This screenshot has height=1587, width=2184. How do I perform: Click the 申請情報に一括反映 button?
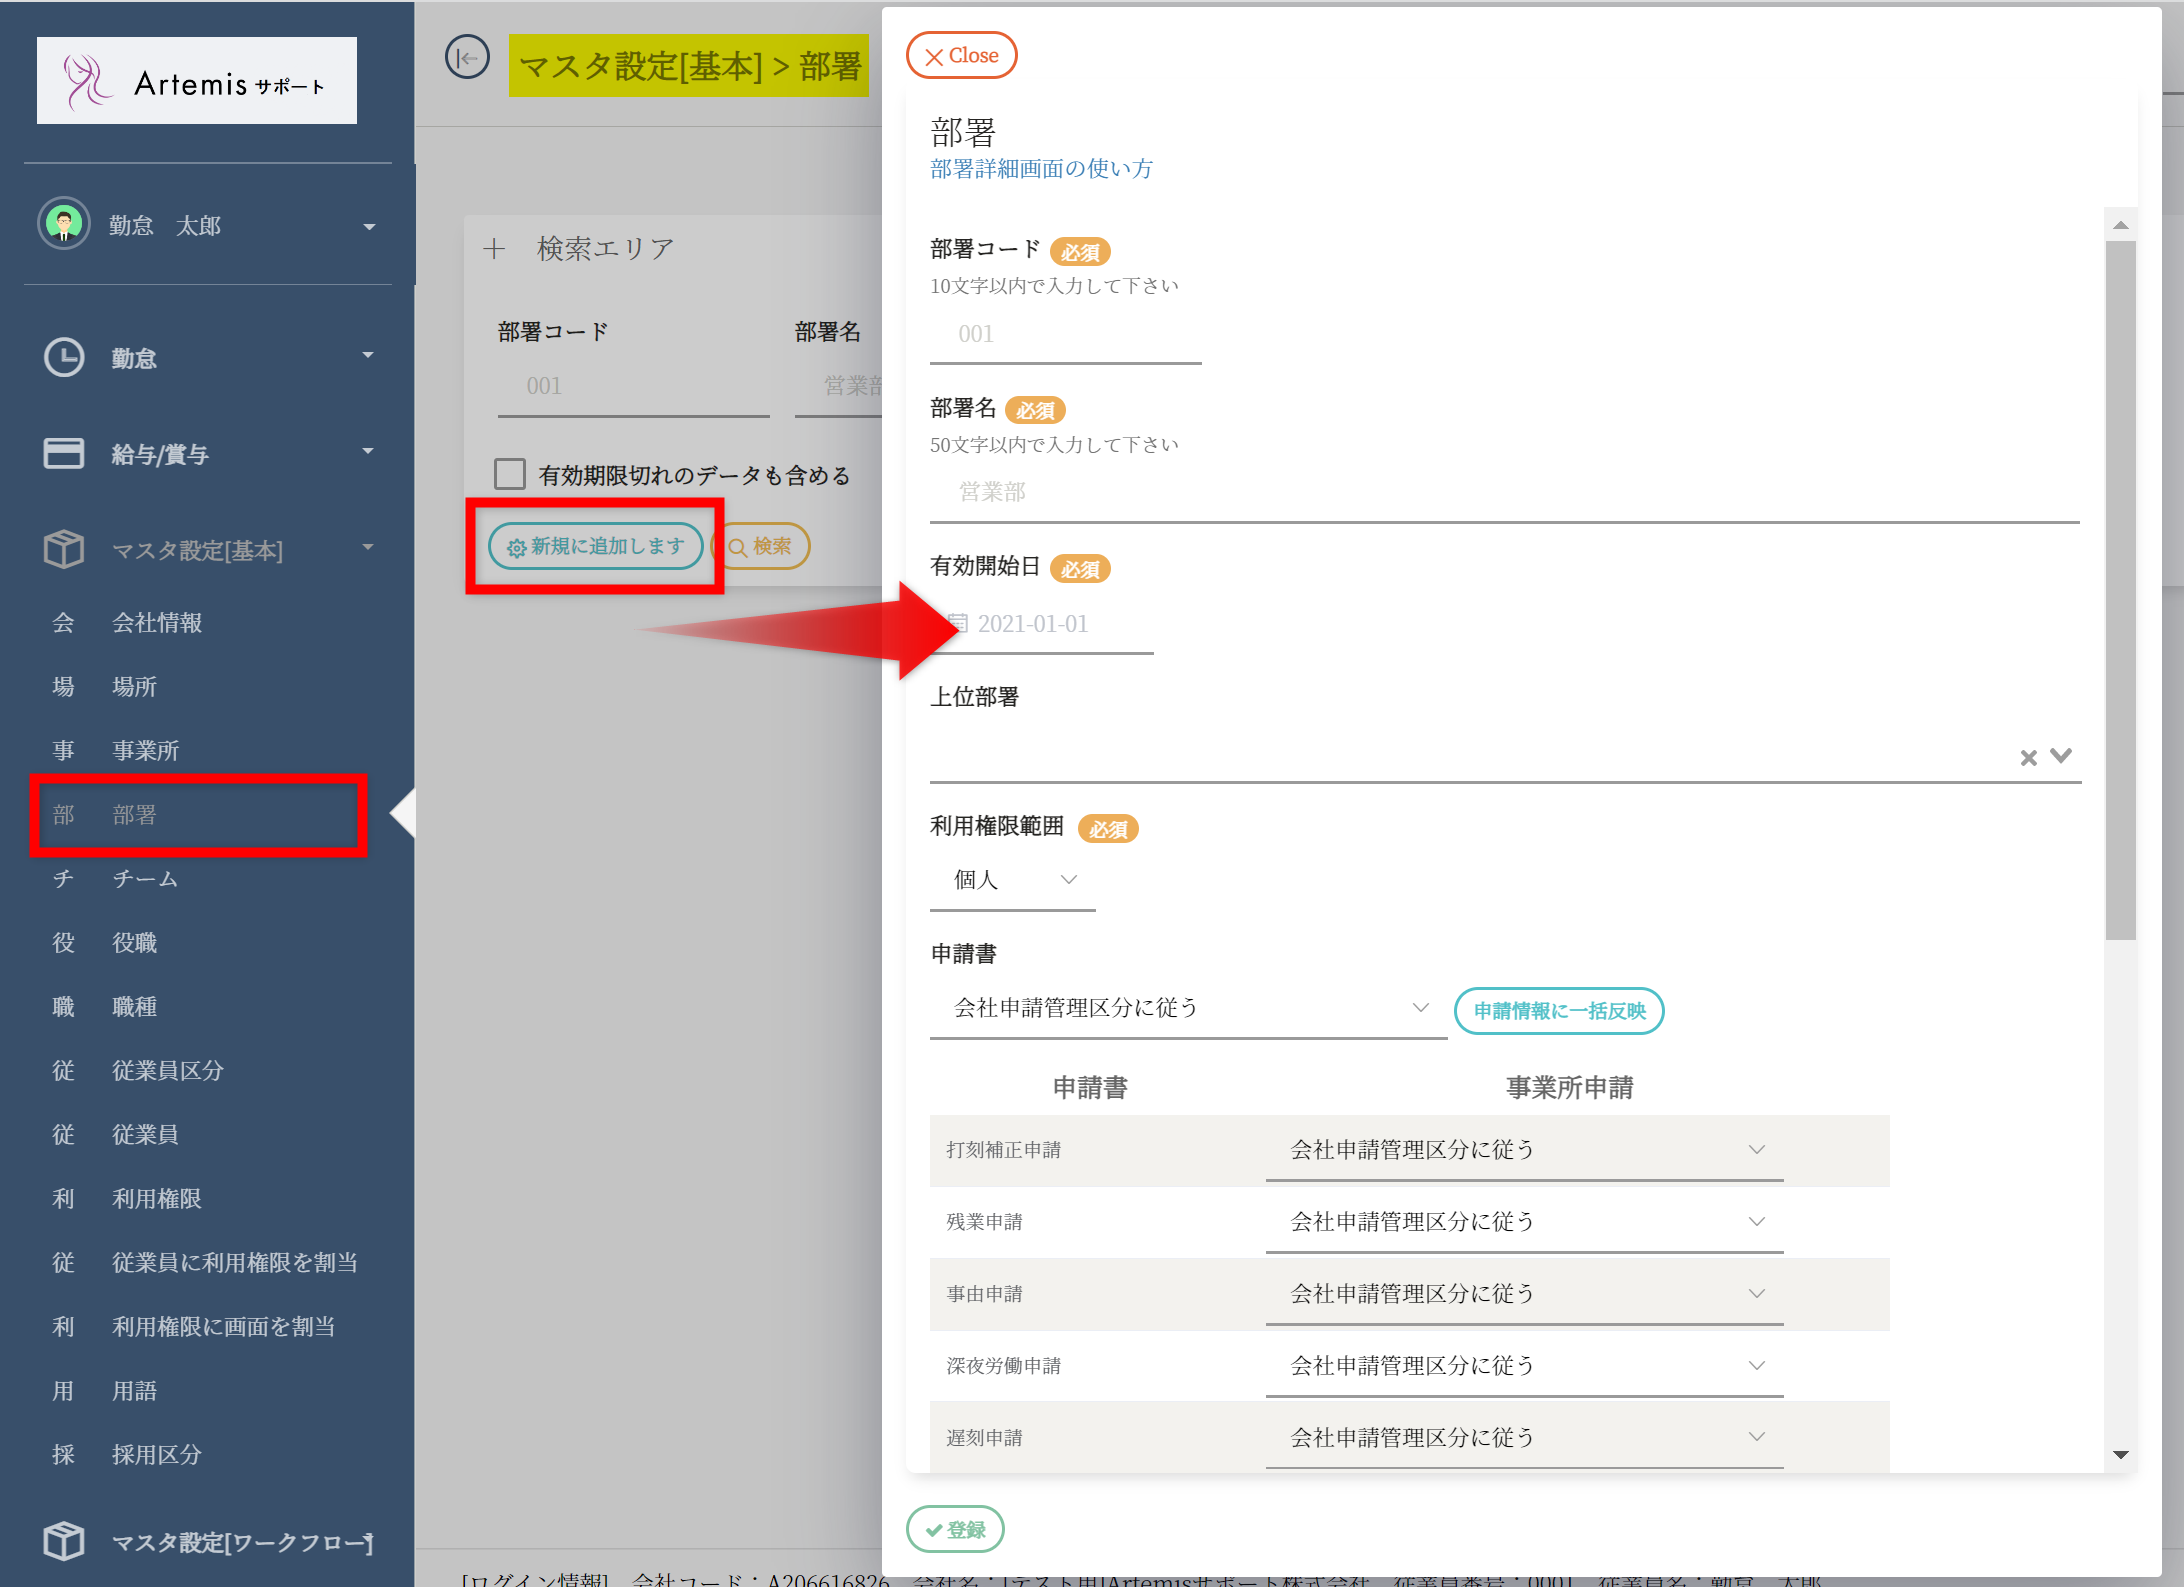1558,1011
